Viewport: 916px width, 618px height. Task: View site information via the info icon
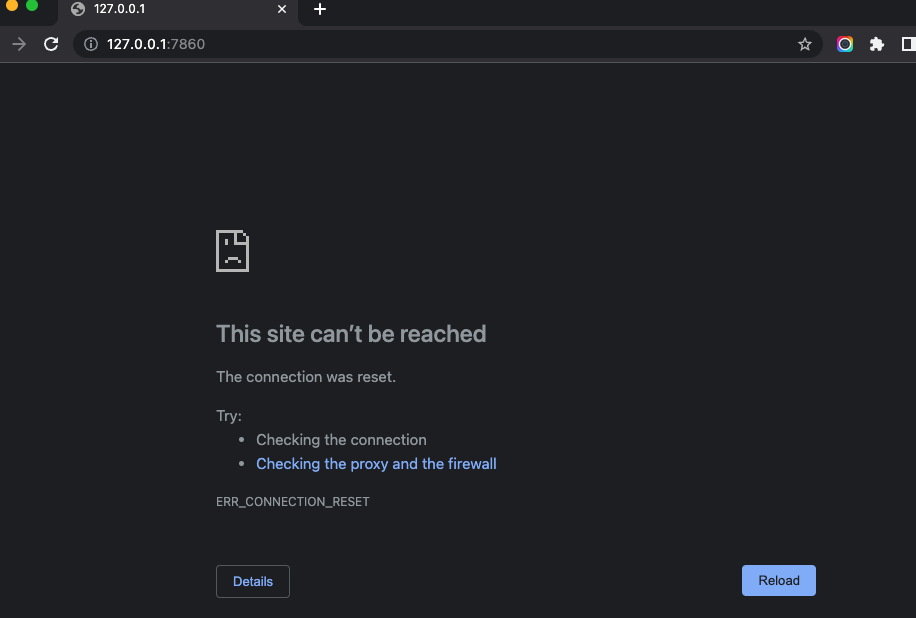tap(91, 44)
